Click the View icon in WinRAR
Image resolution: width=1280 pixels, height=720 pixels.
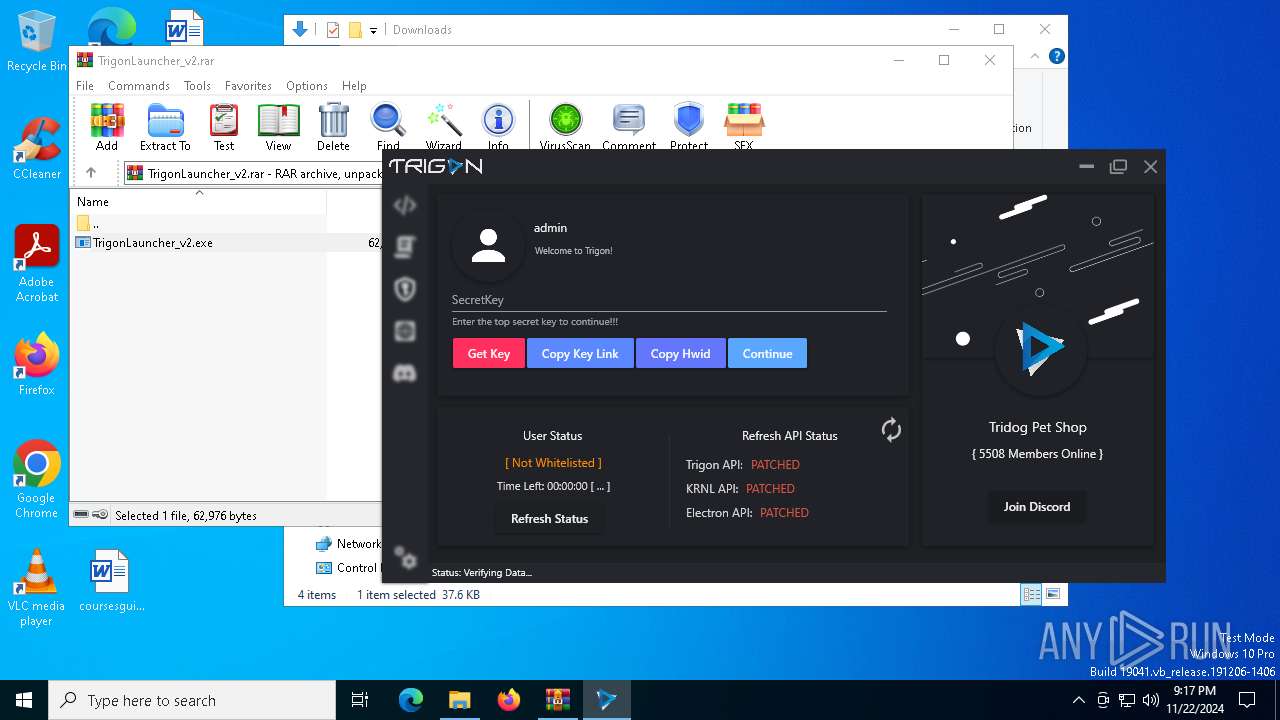(x=278, y=127)
